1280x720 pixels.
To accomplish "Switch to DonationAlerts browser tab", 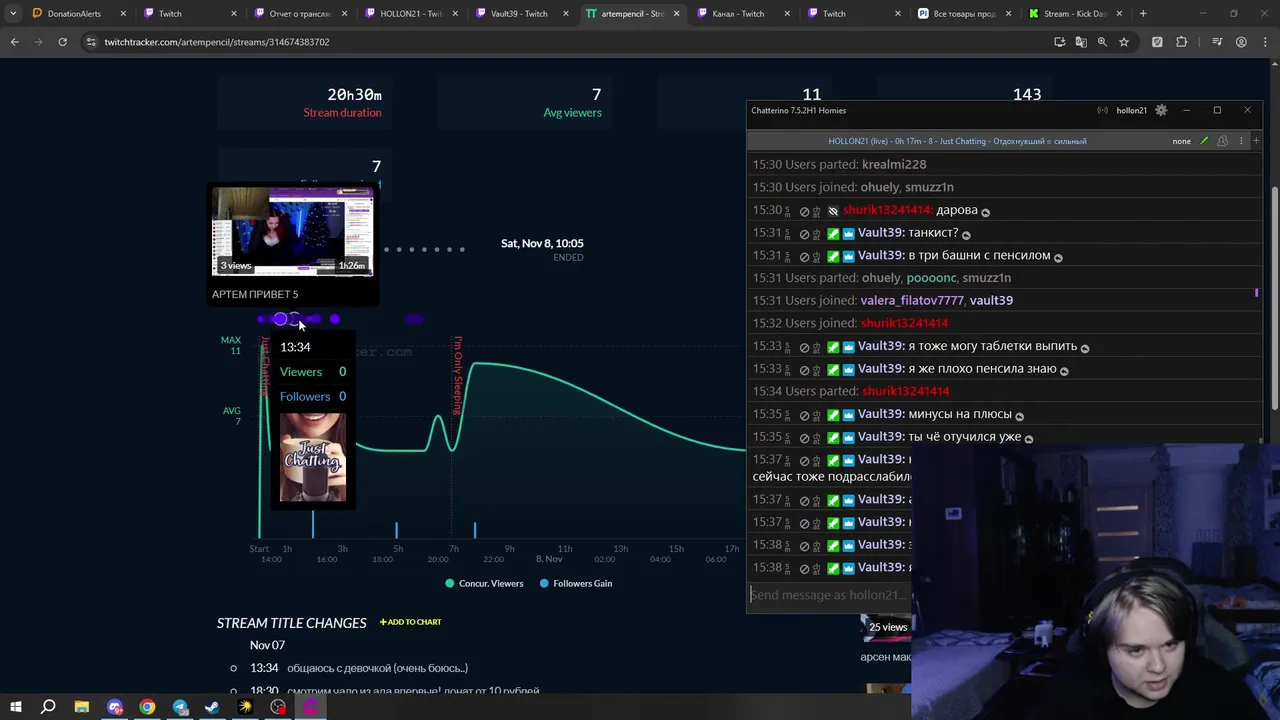I will click(74, 14).
